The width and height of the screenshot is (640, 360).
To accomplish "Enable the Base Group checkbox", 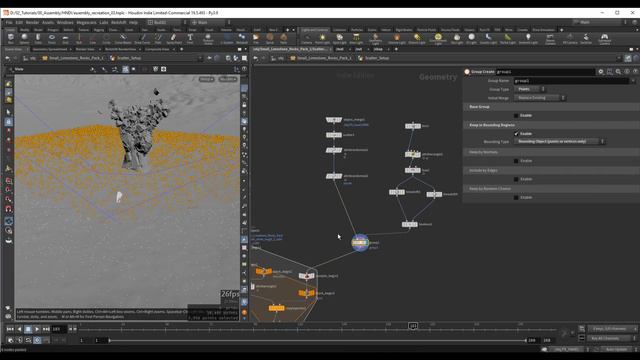I will click(516, 116).
